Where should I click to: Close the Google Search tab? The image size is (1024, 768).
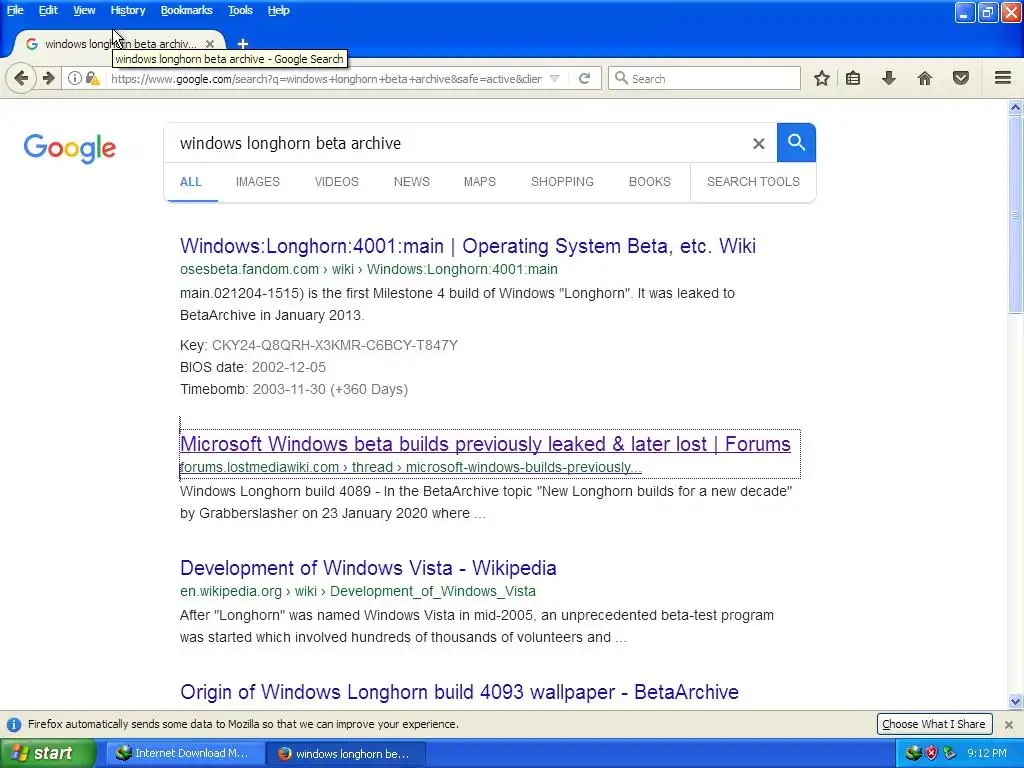tap(210, 44)
